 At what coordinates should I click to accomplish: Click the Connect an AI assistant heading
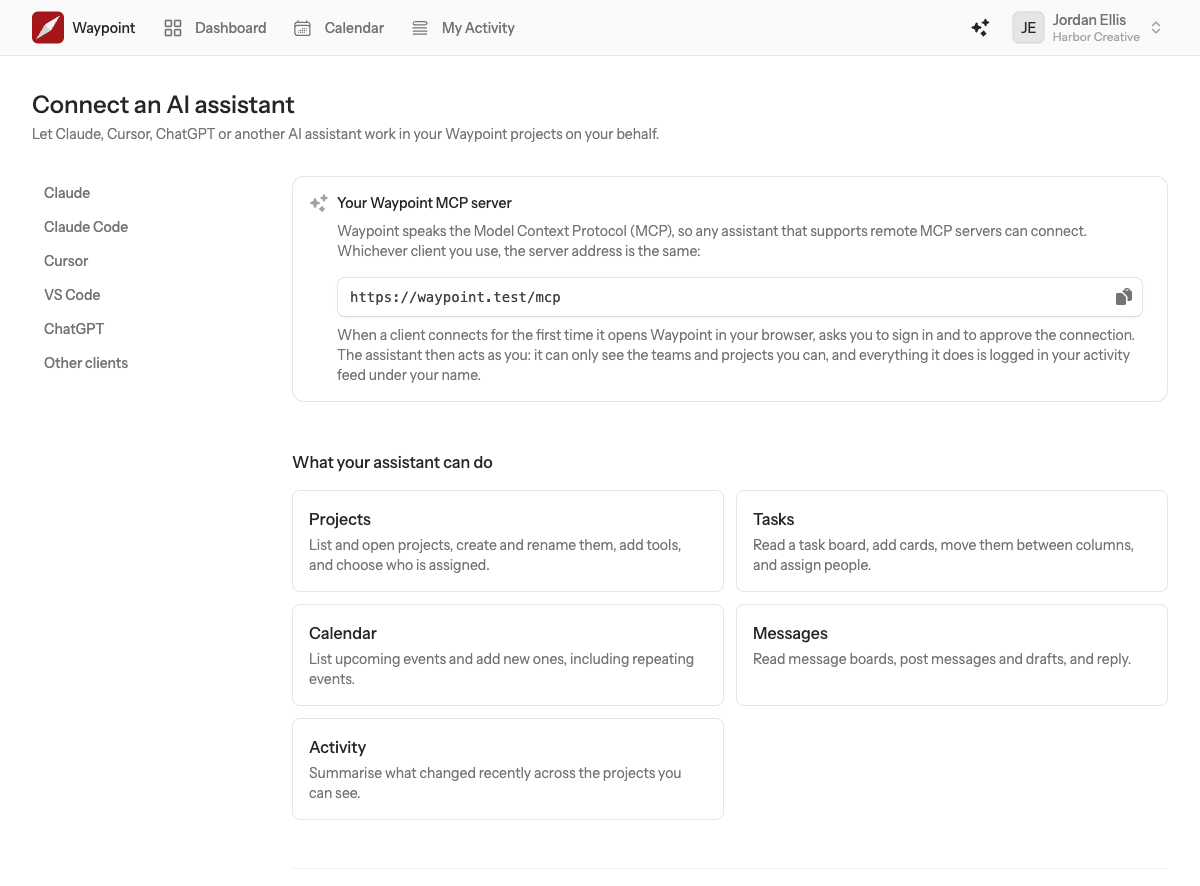click(163, 105)
